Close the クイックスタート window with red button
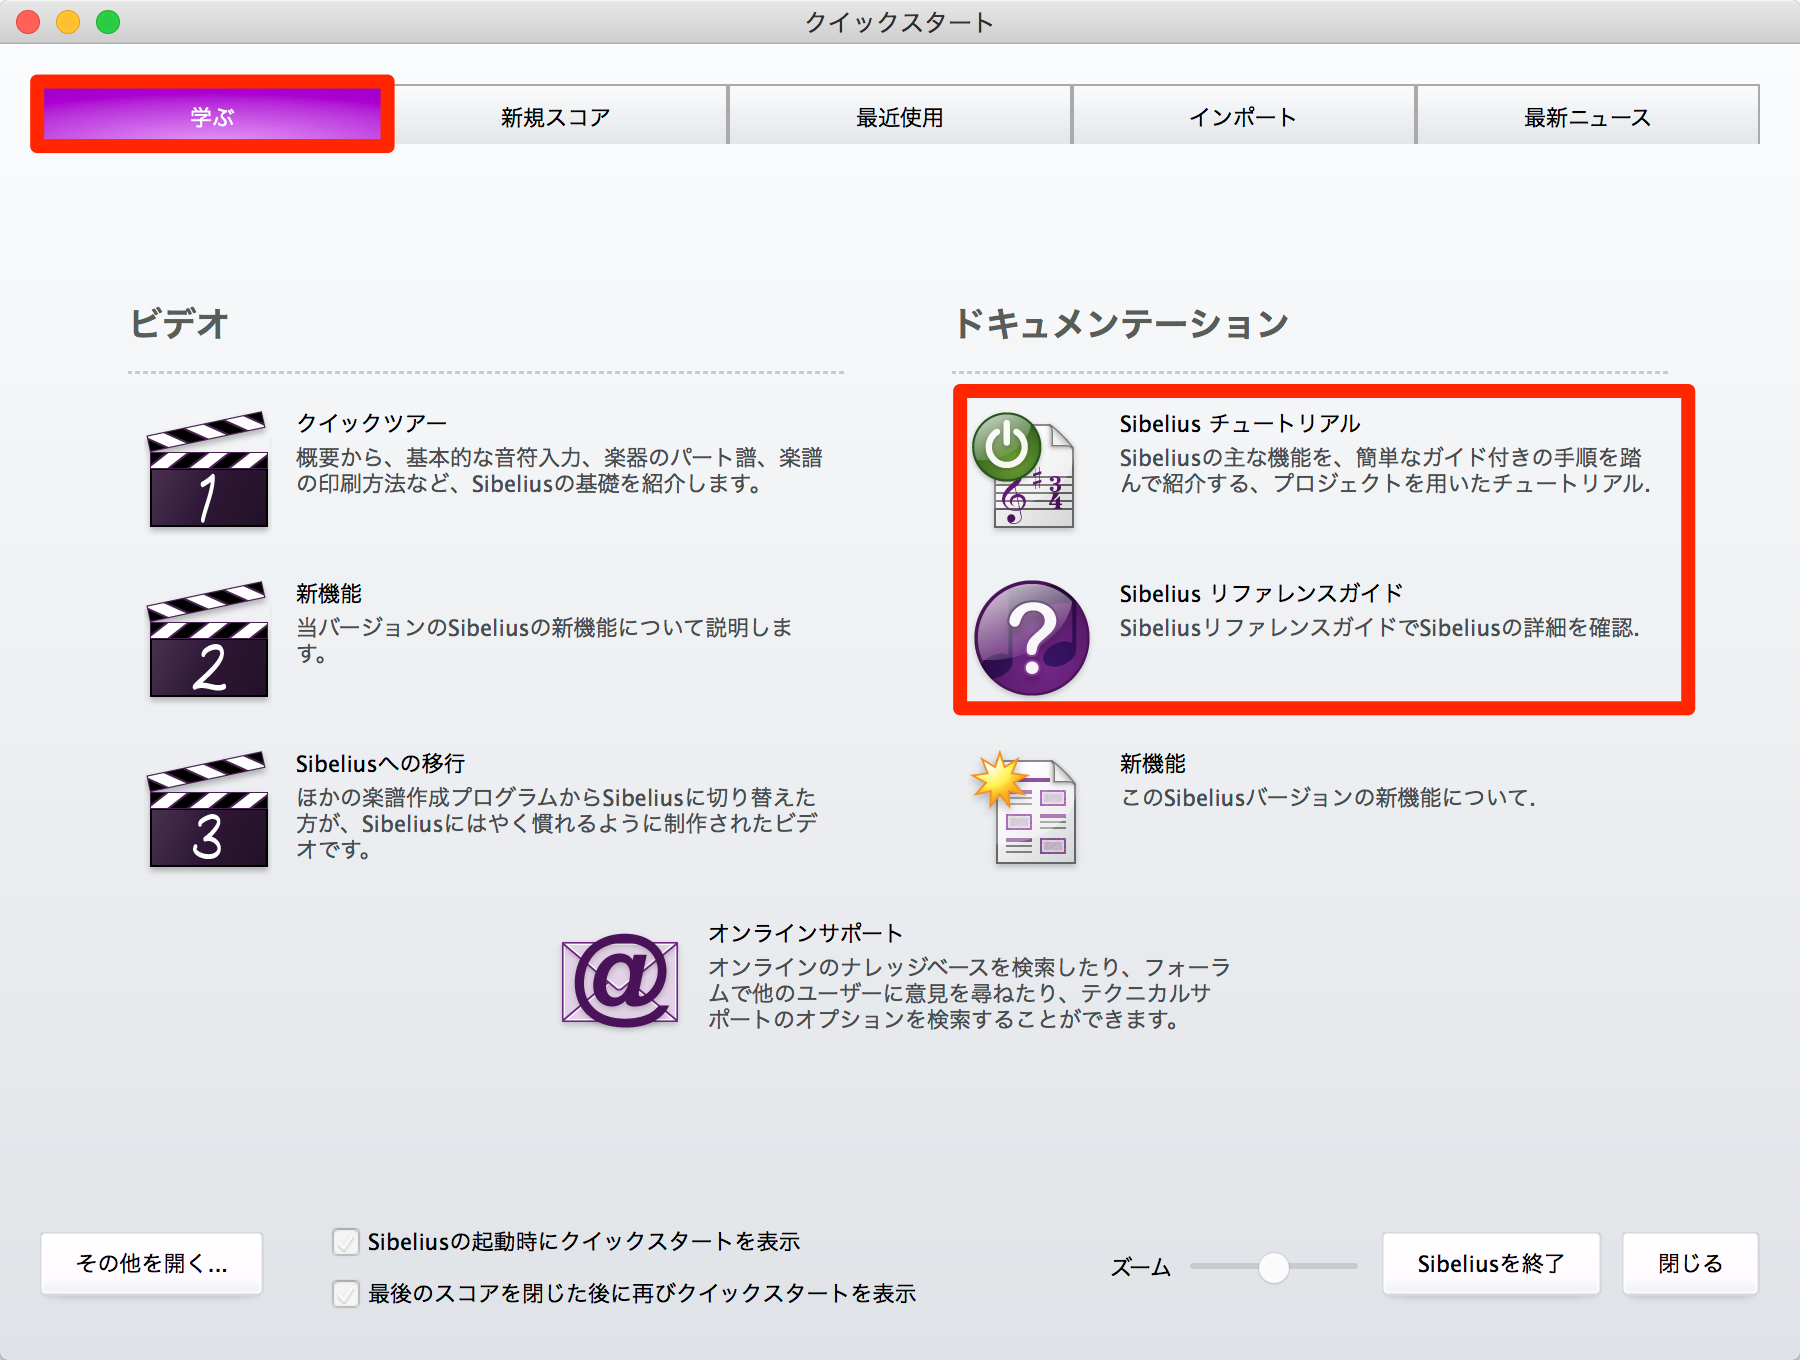Viewport: 1800px width, 1360px height. point(28,22)
